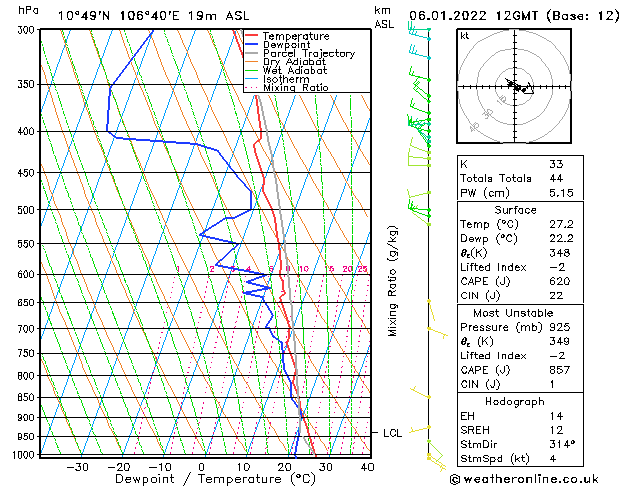The image size is (629, 486).
Task: Click the "Most Unstable" section heading
Action: (x=513, y=313)
